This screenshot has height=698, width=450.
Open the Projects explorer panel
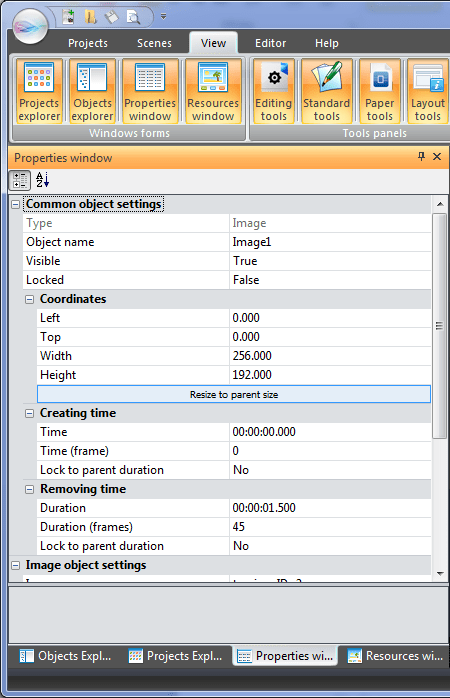point(39,91)
